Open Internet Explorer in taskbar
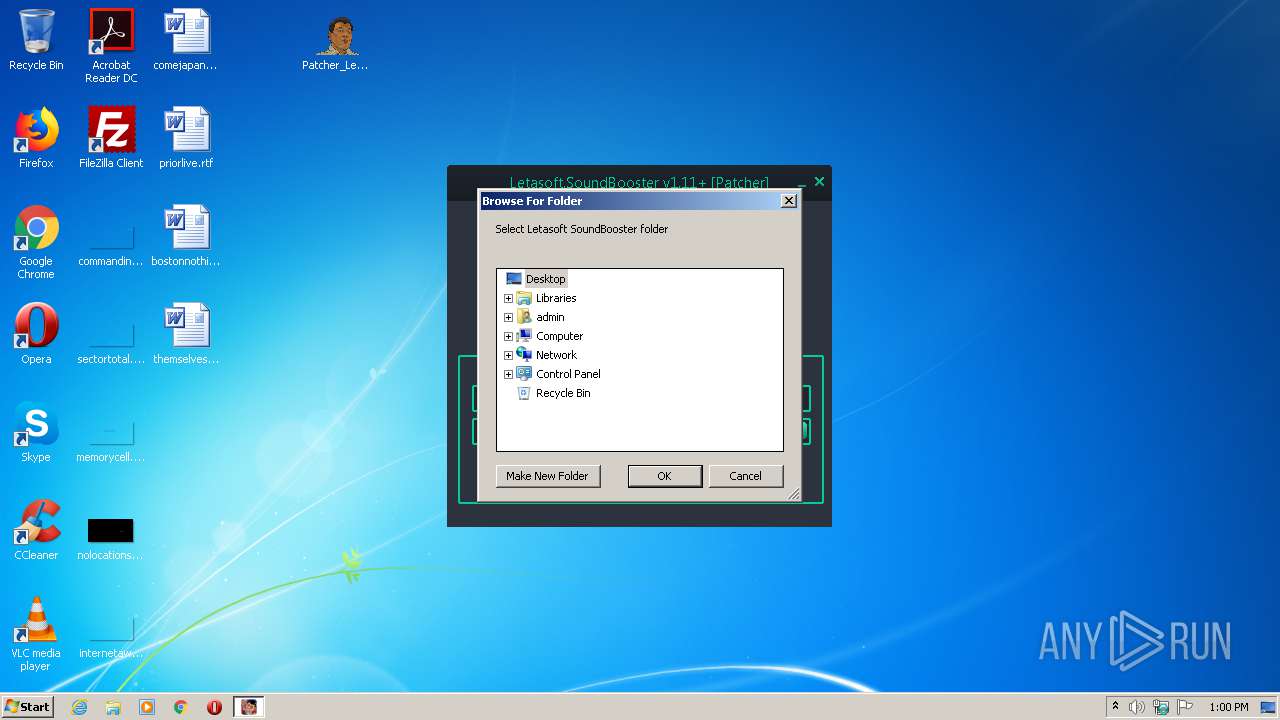 pos(79,707)
